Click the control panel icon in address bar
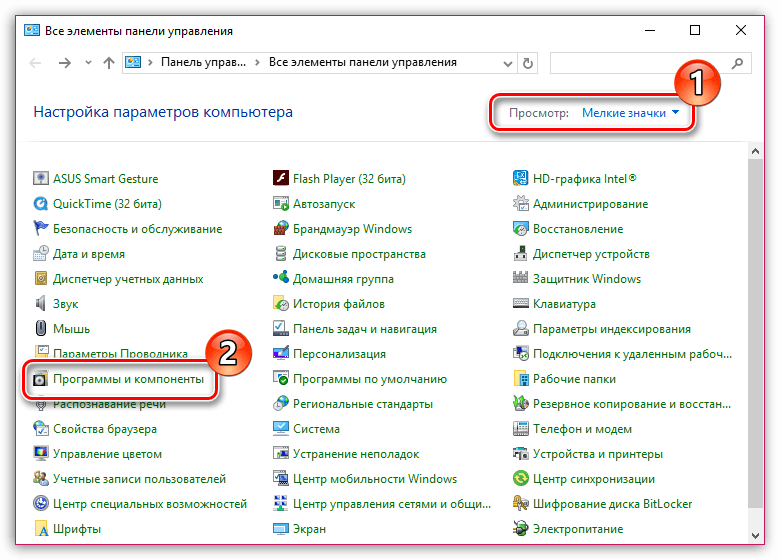 133,63
